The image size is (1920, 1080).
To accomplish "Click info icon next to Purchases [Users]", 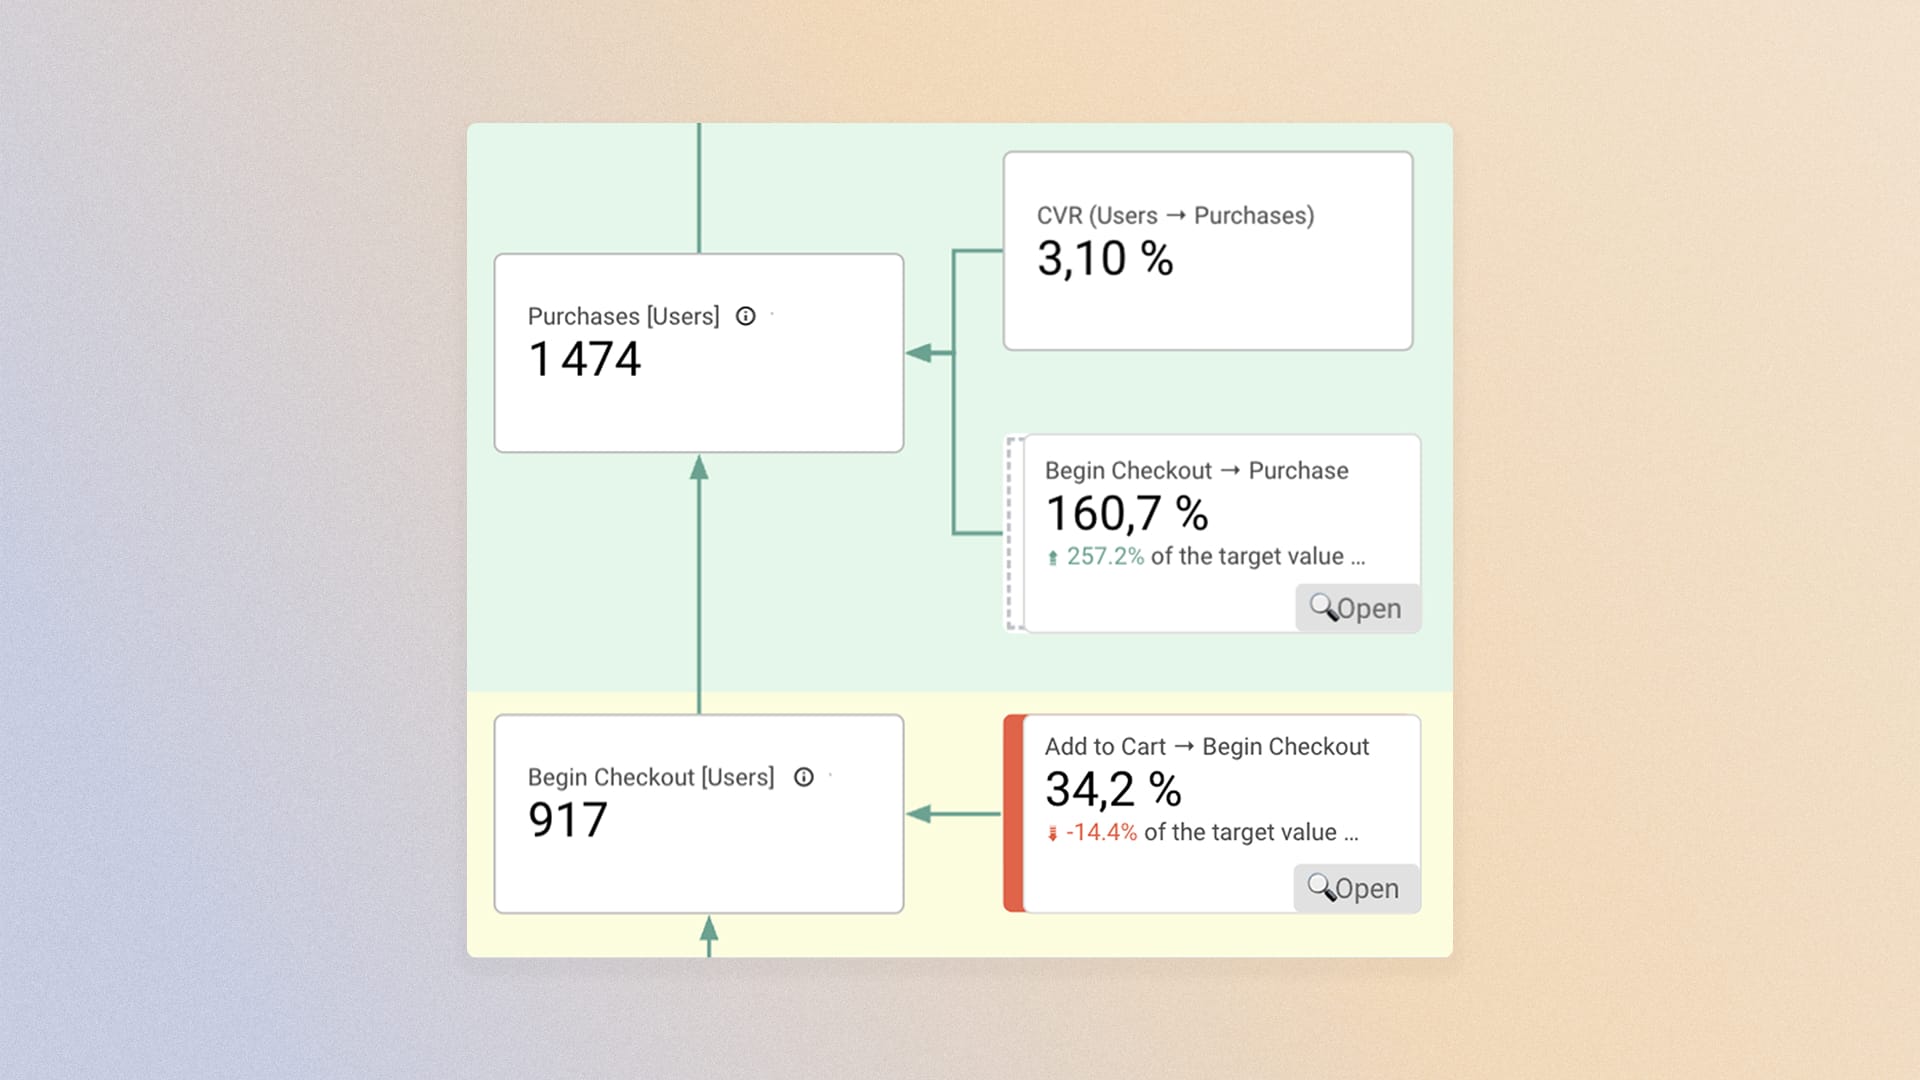I will click(745, 316).
